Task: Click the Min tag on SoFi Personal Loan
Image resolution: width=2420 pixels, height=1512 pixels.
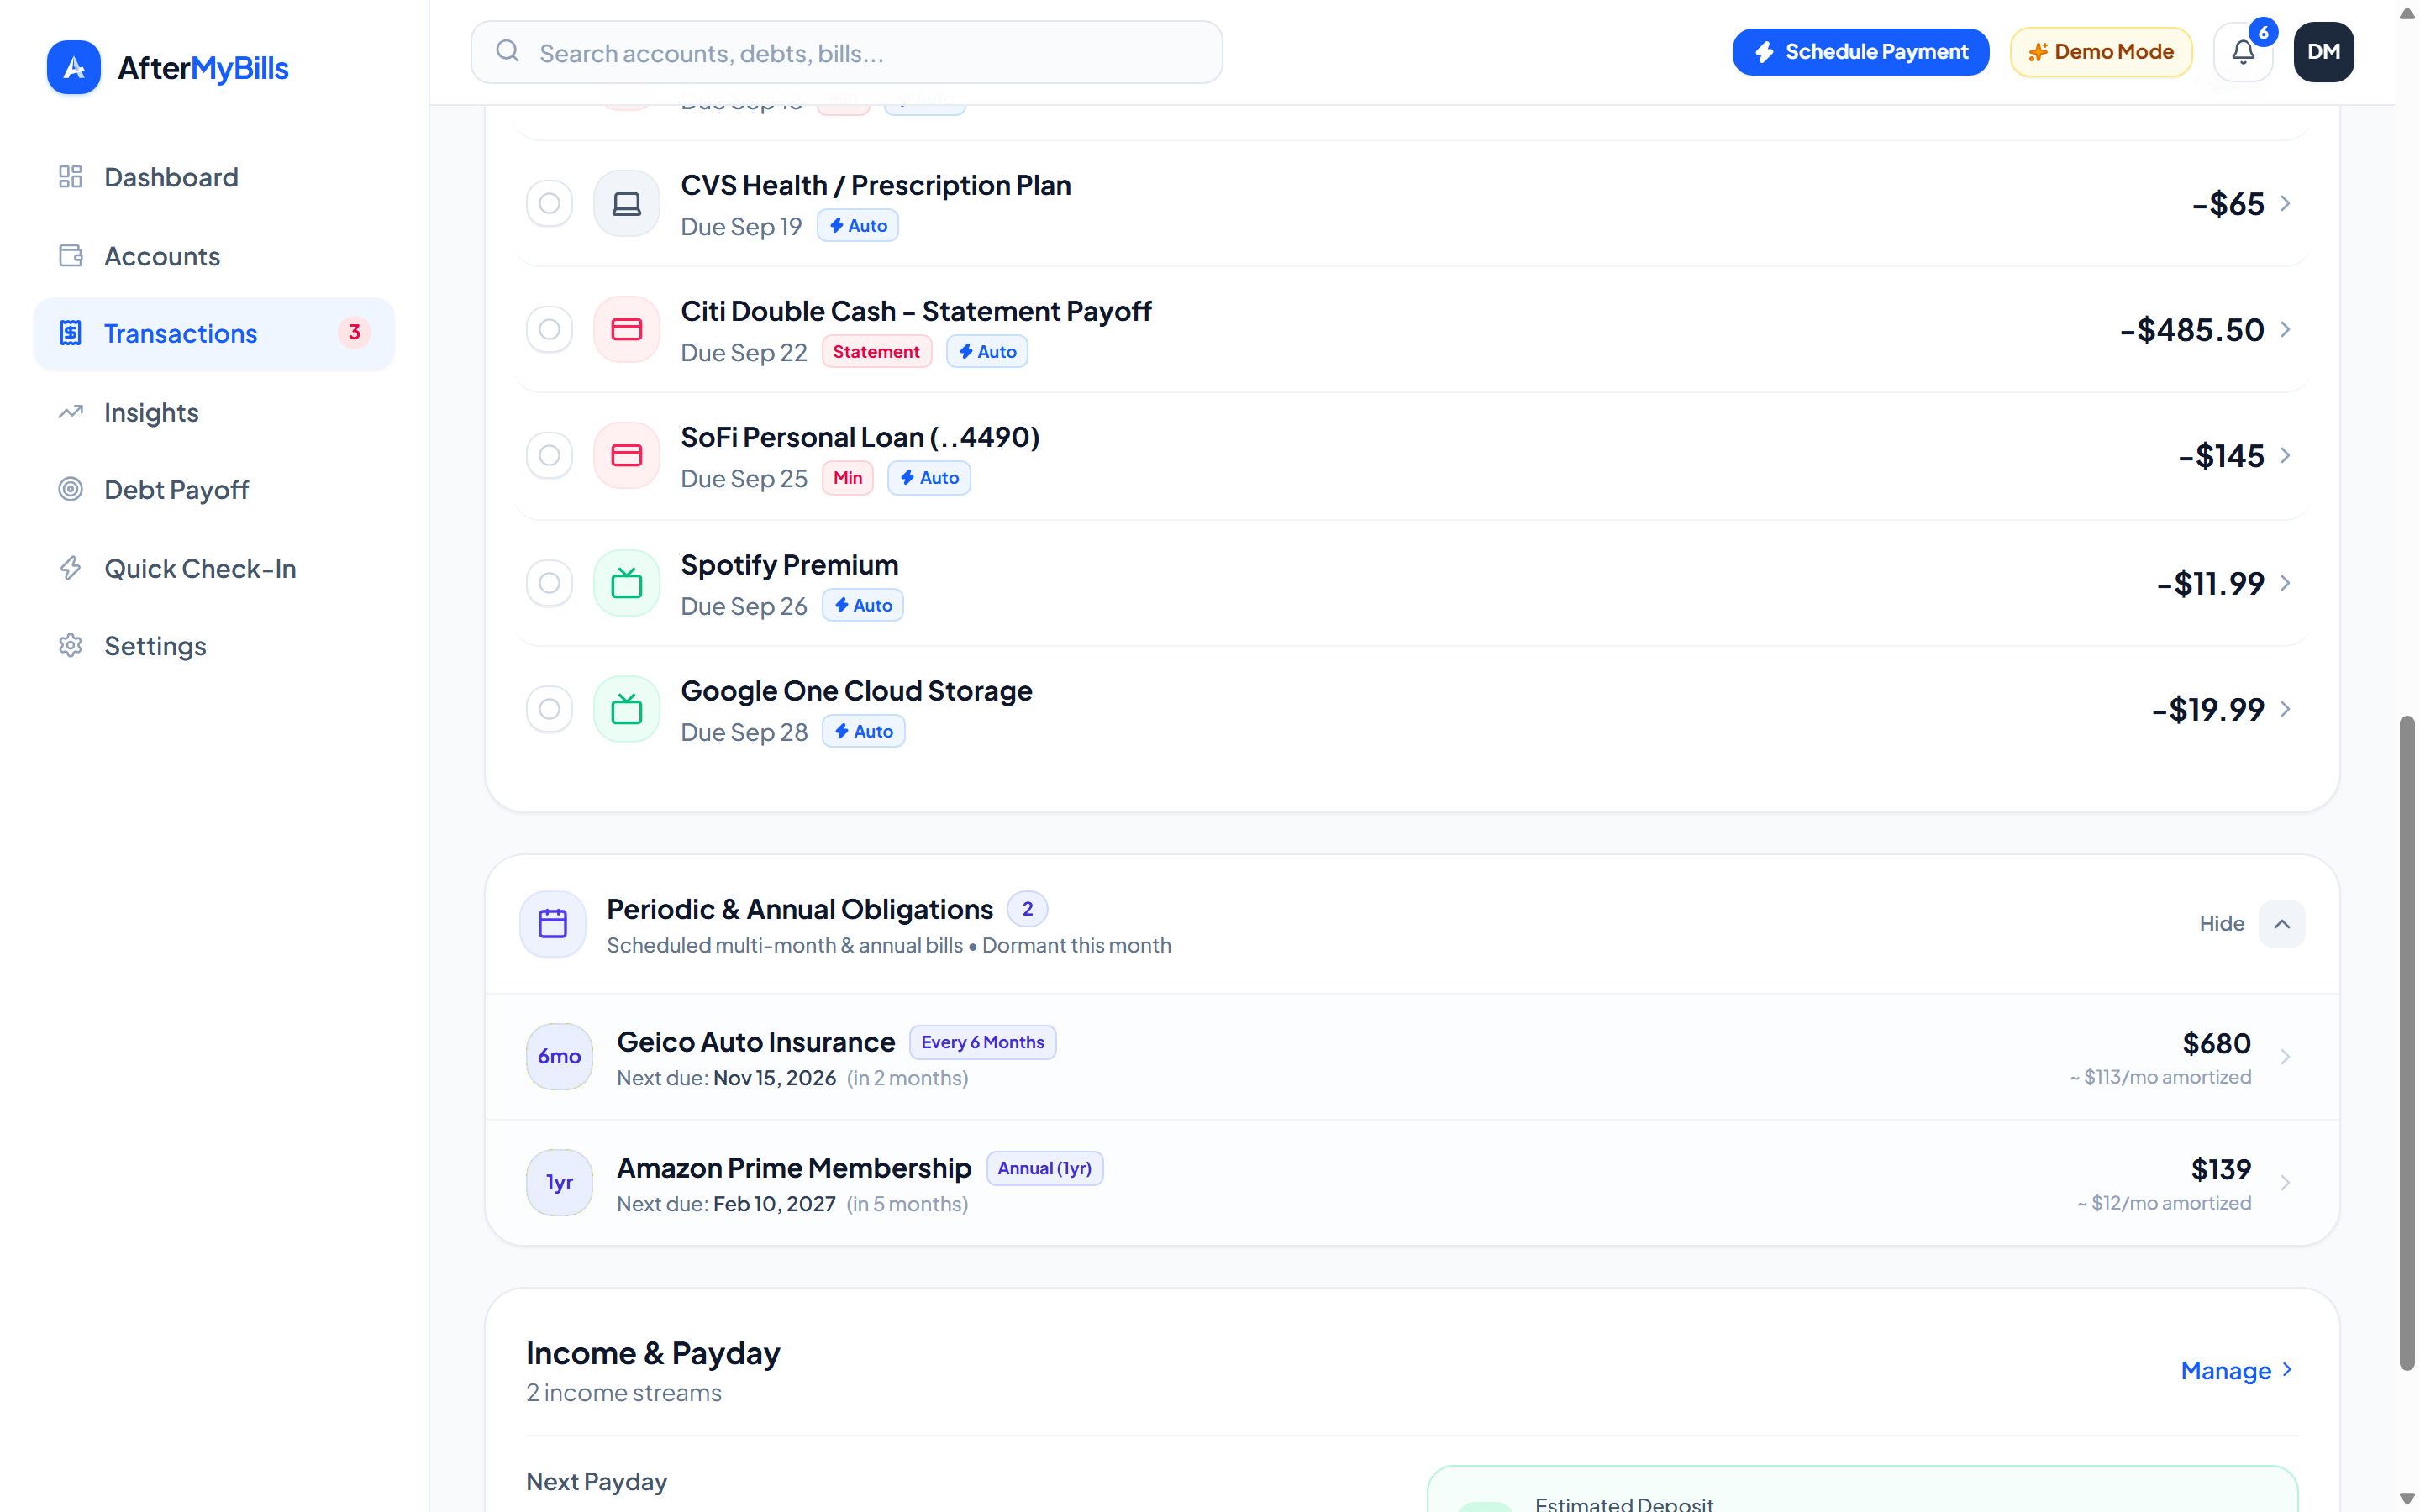Action: click(x=848, y=478)
